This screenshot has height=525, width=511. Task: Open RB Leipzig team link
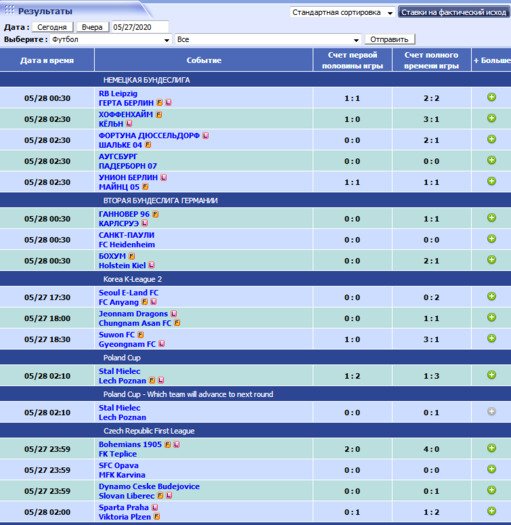pos(118,93)
